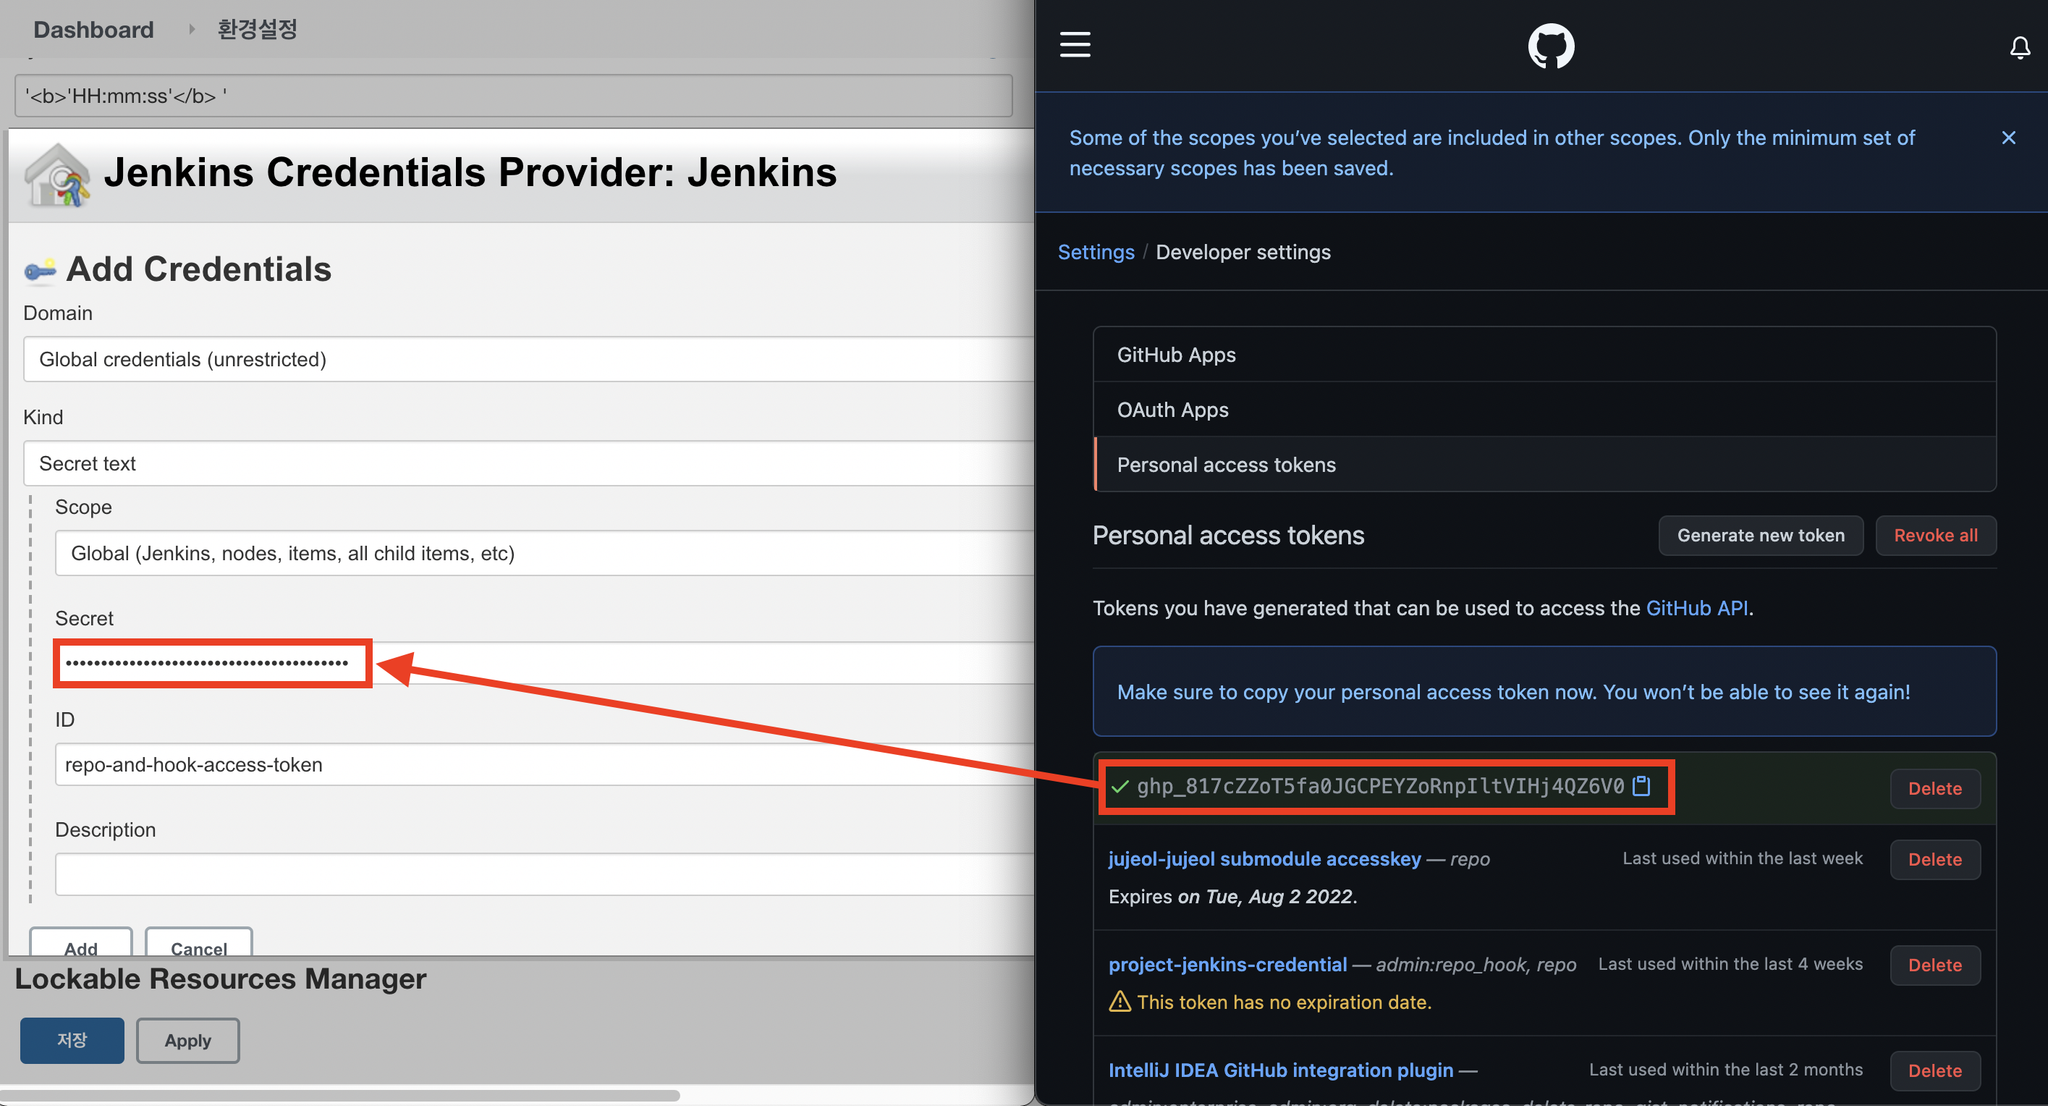Click the GitHub Octocat logo
Viewport: 2048px width, 1106px height.
[1551, 46]
